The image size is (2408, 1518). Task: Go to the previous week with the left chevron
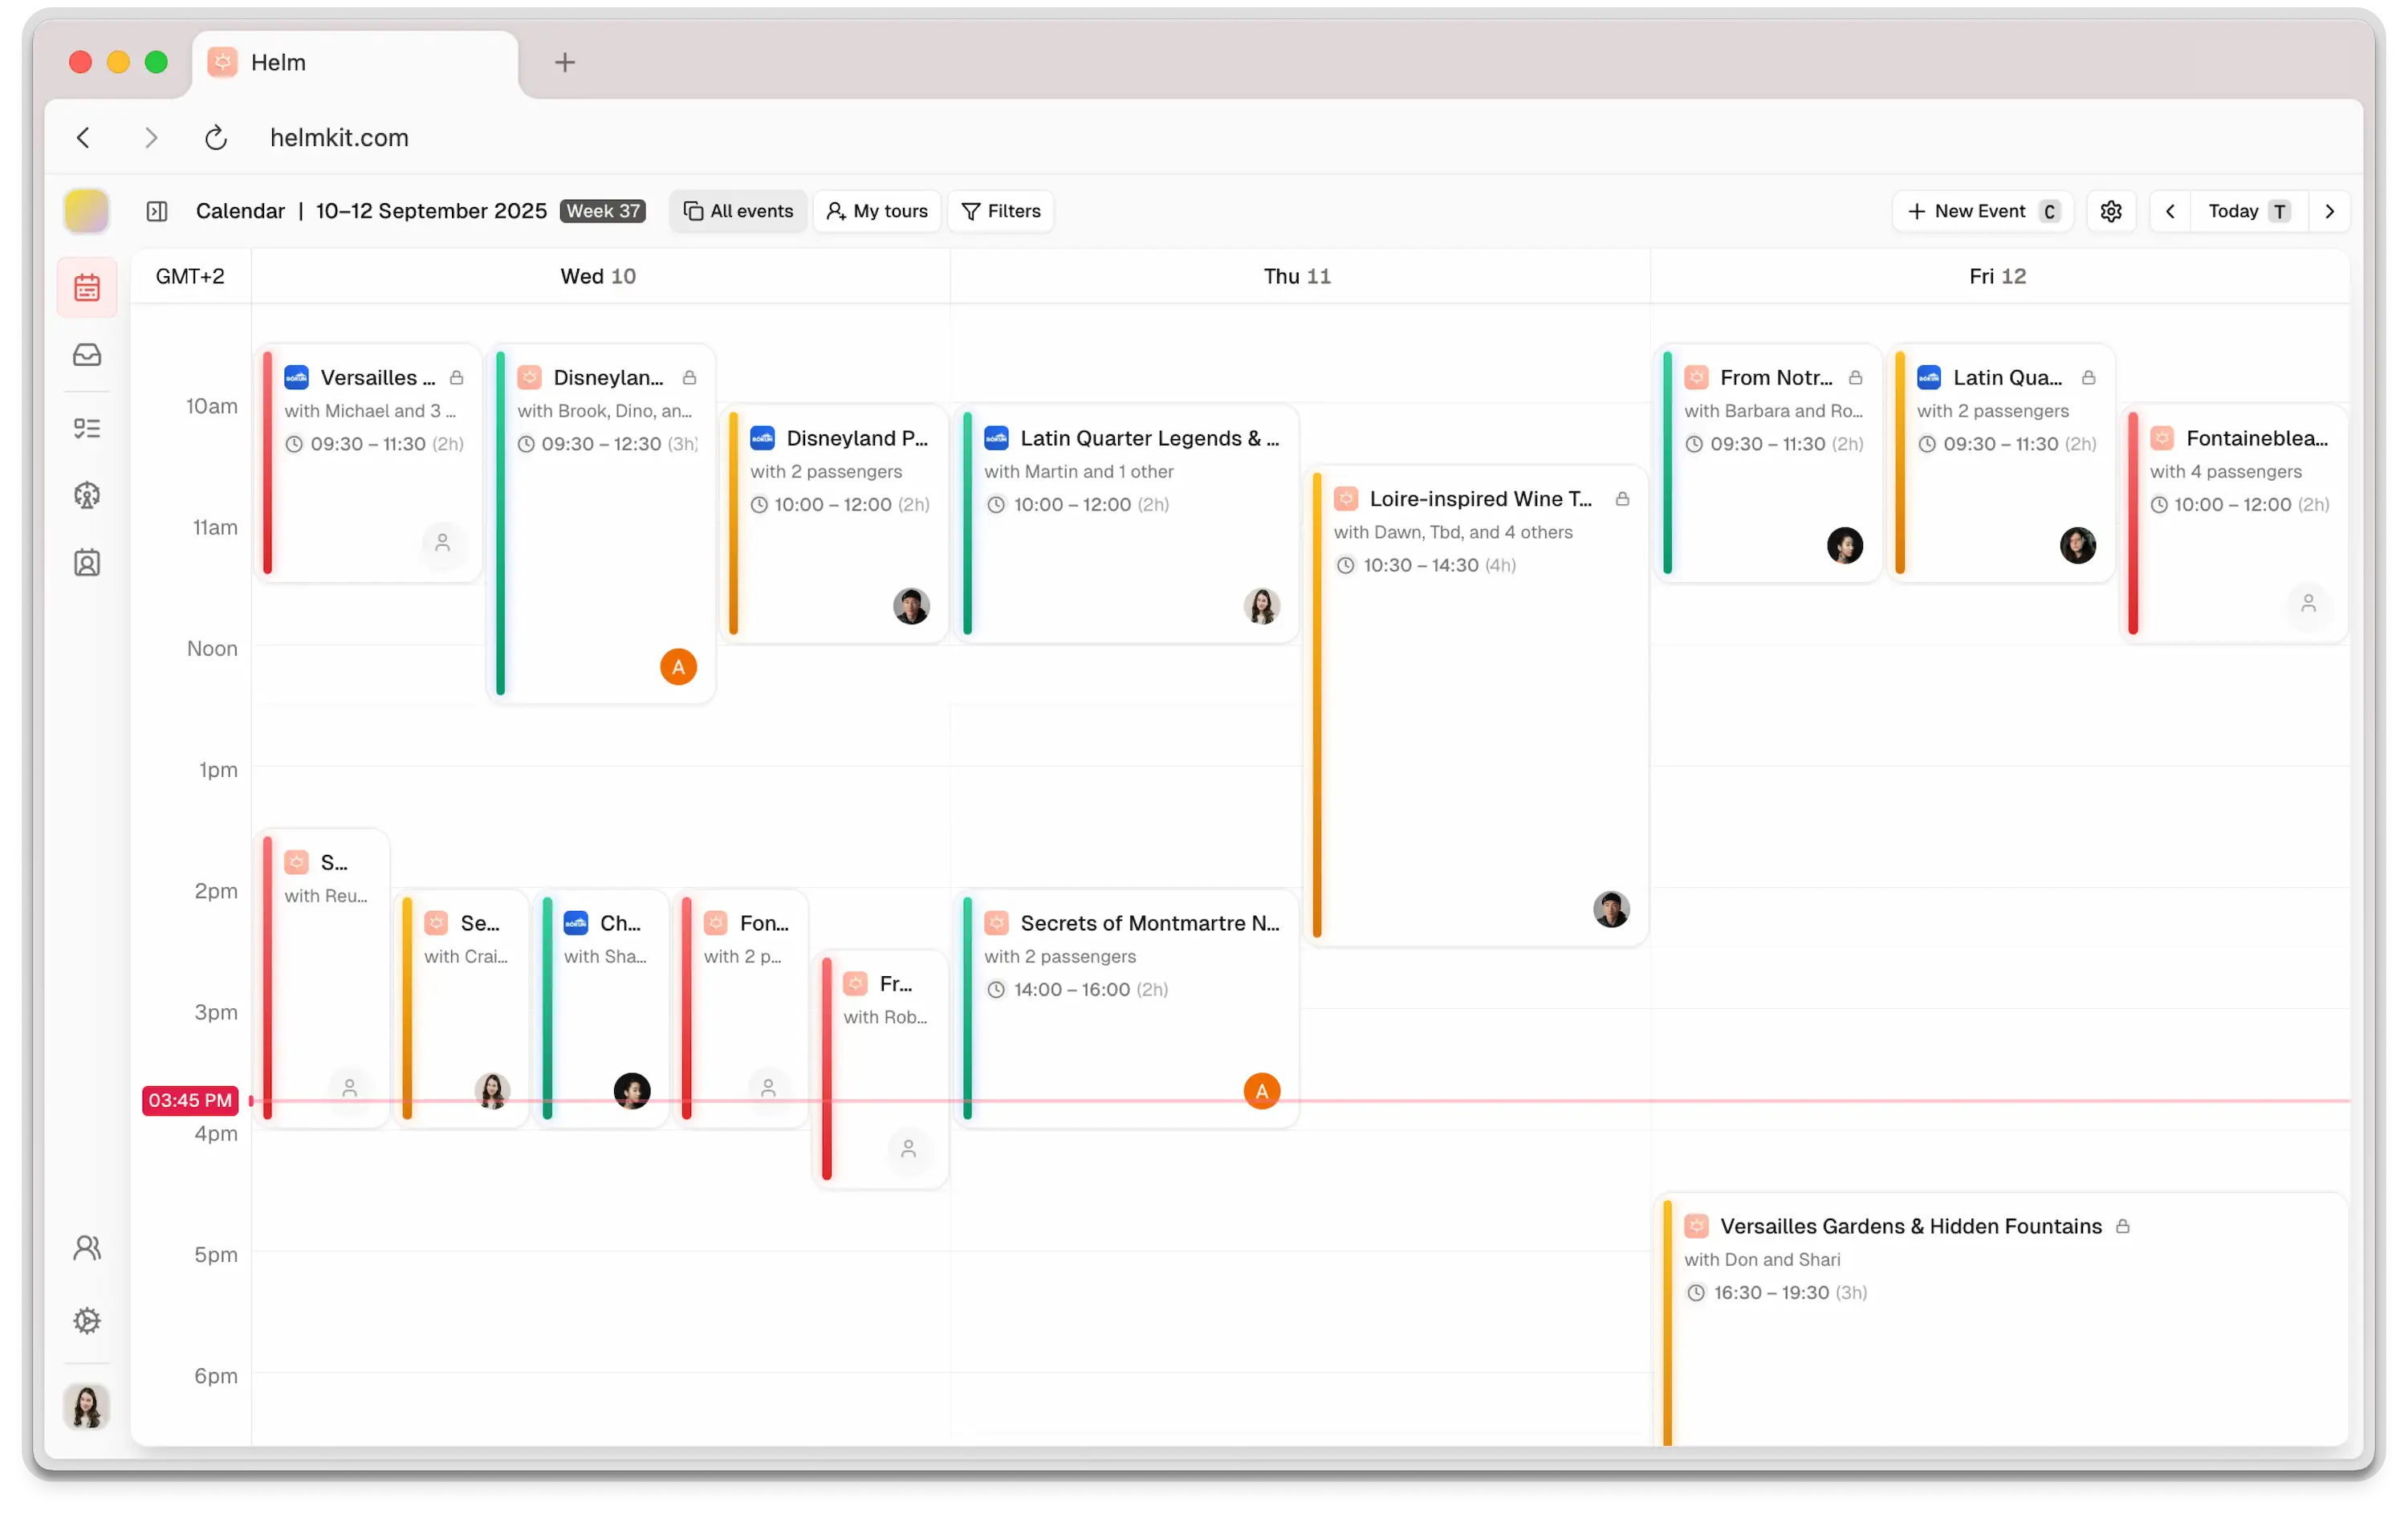[2171, 211]
